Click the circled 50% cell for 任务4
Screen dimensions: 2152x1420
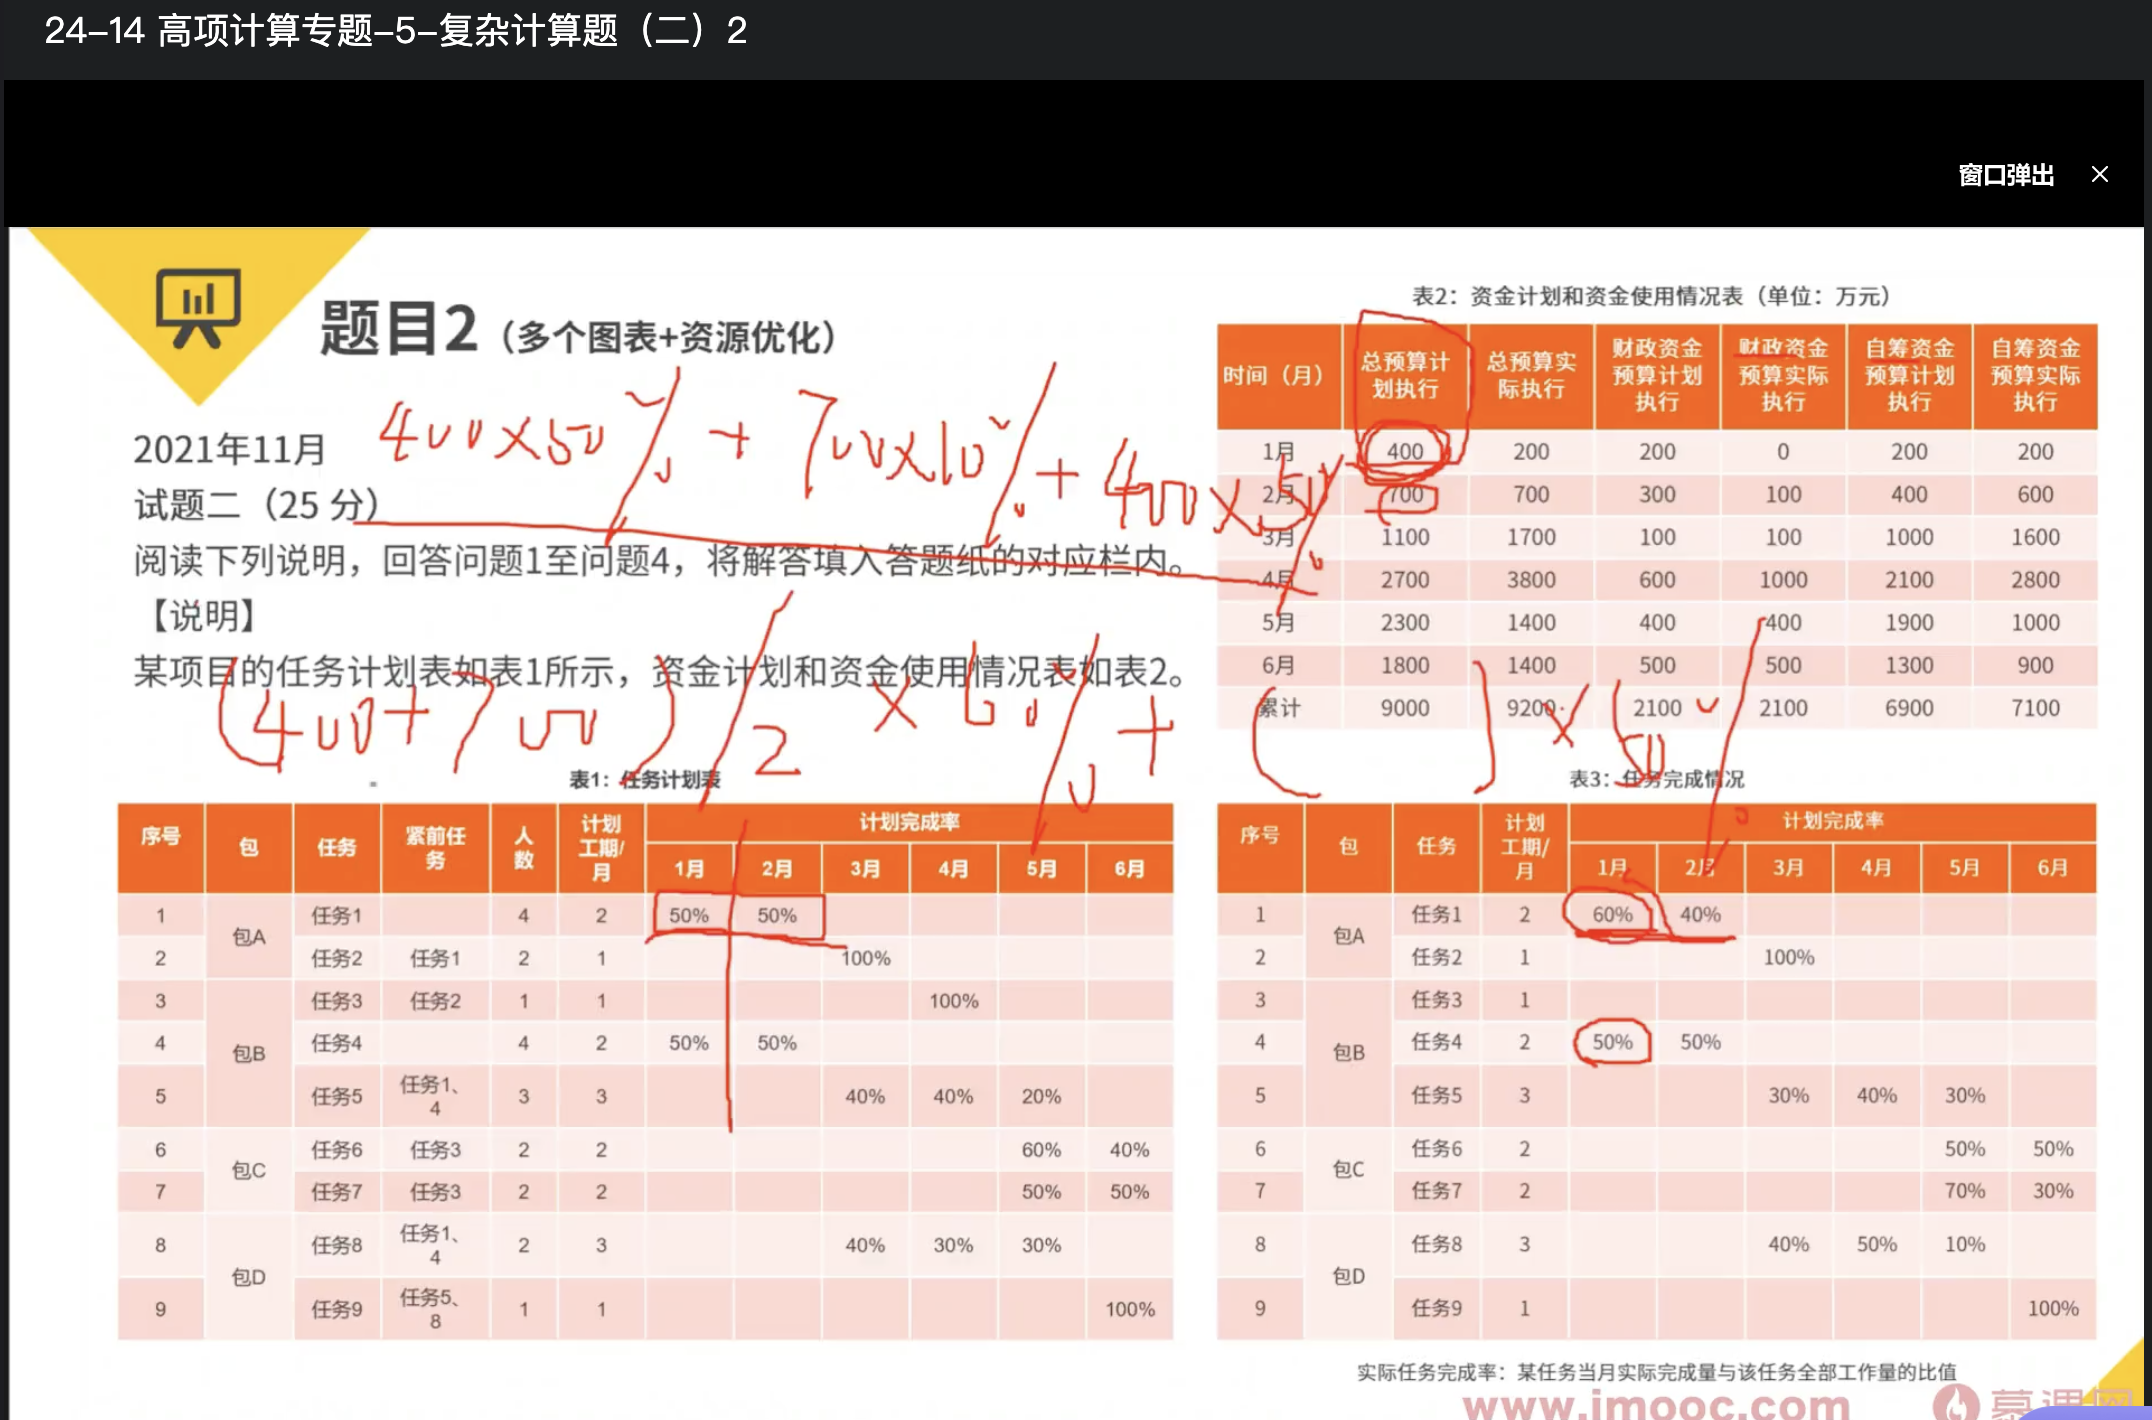tap(1610, 1041)
